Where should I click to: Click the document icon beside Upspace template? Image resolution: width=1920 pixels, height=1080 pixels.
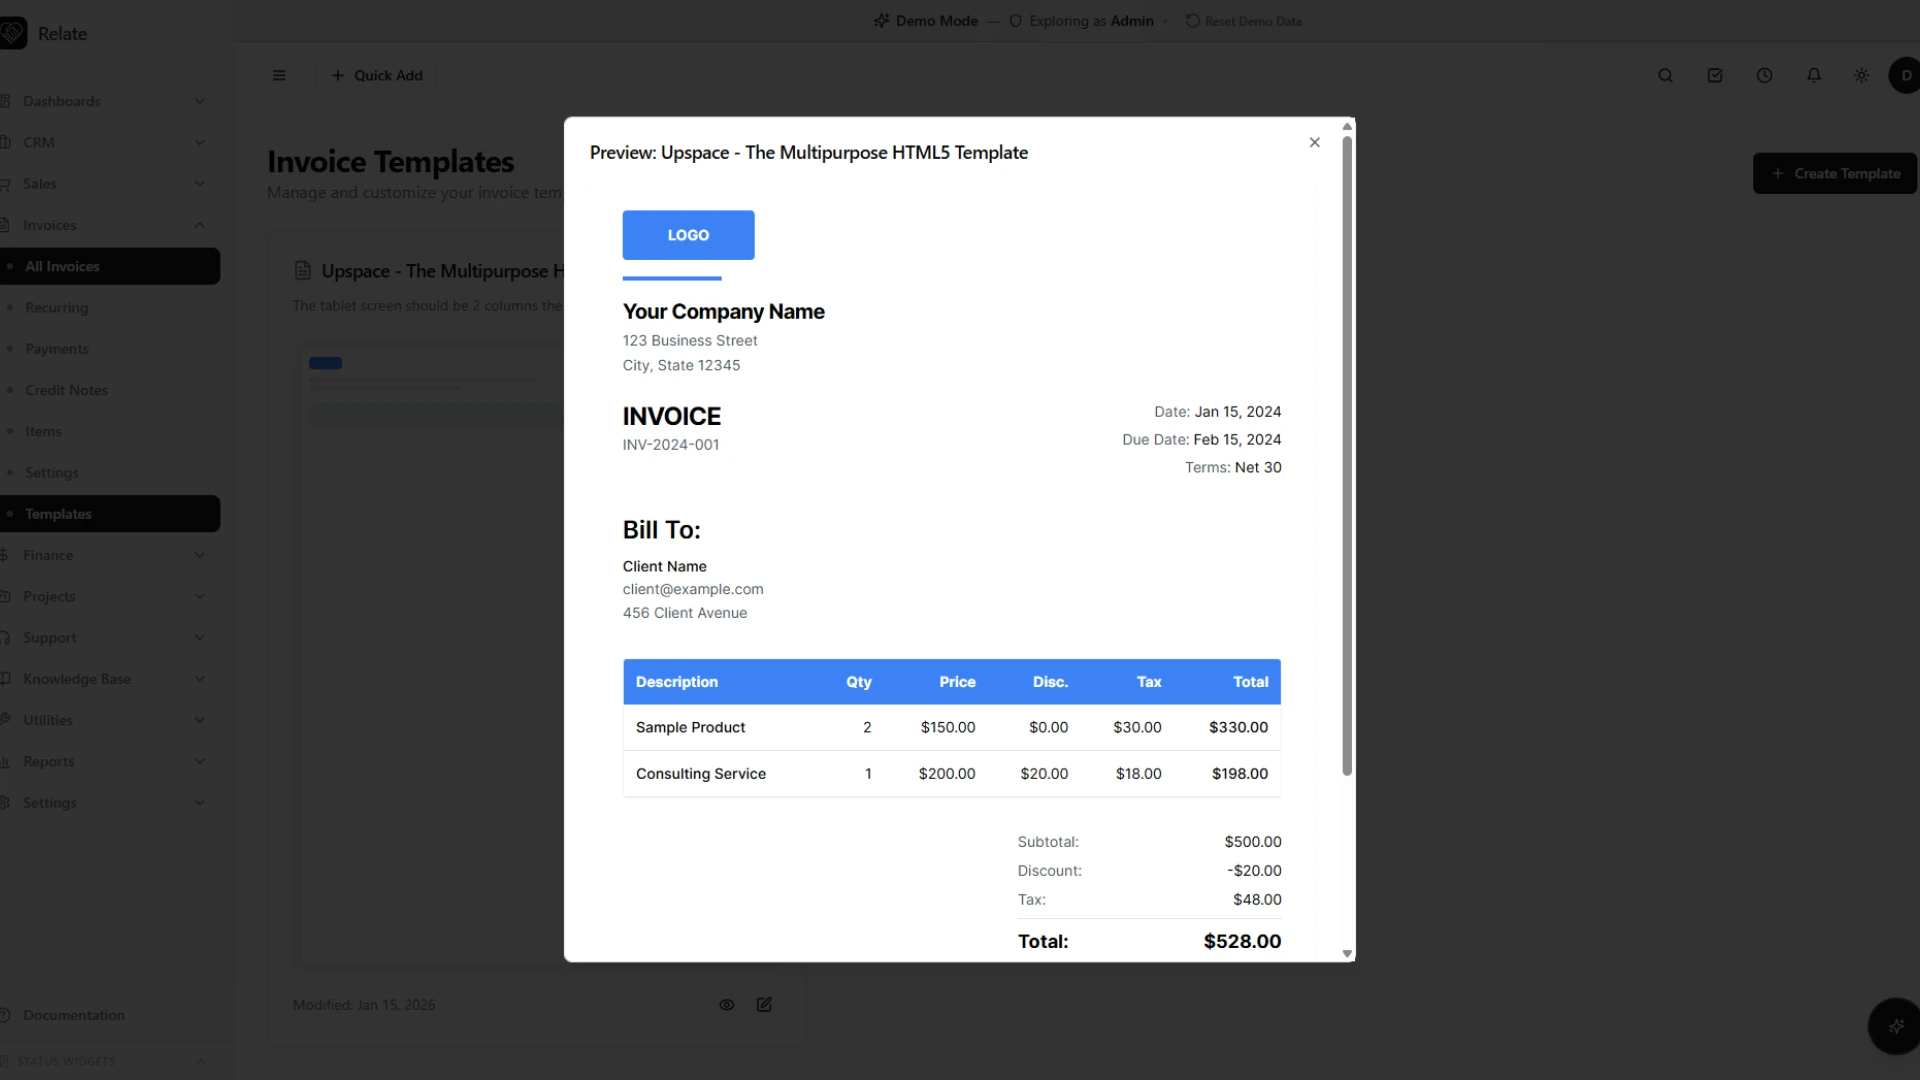tap(302, 271)
